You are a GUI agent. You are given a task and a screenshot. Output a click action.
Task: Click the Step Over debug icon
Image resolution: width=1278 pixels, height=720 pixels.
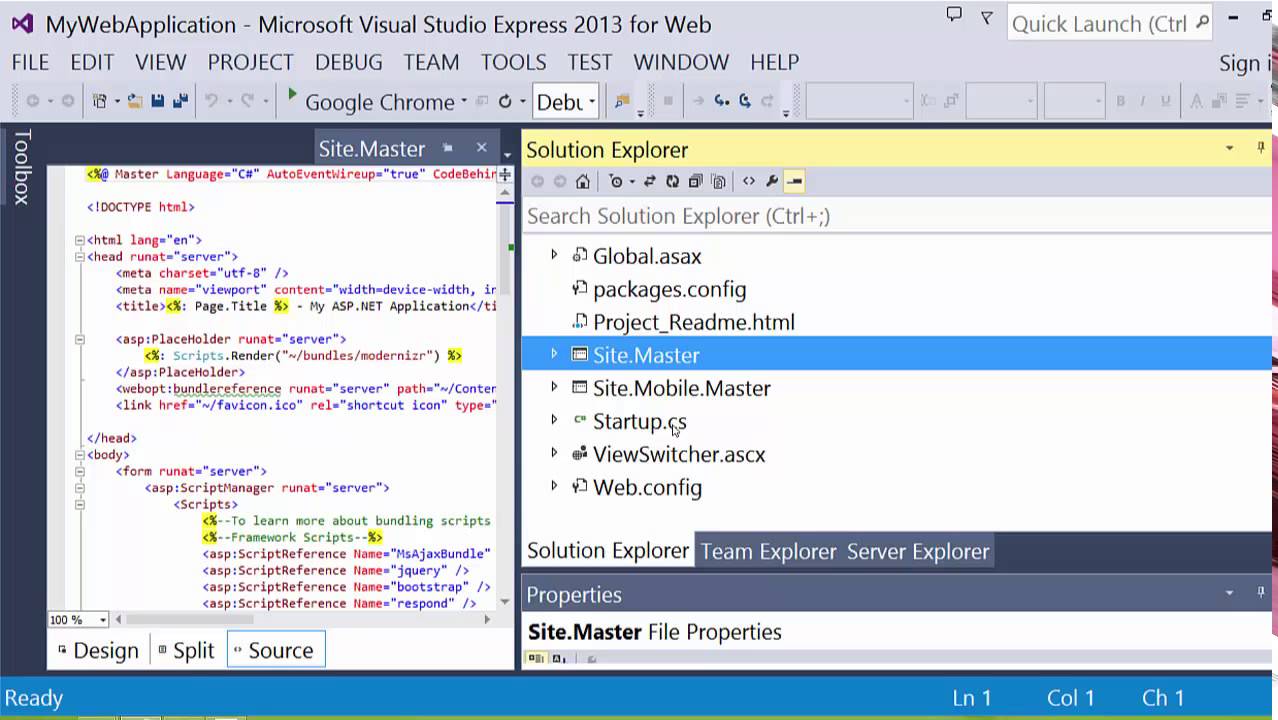pyautogui.click(x=745, y=101)
